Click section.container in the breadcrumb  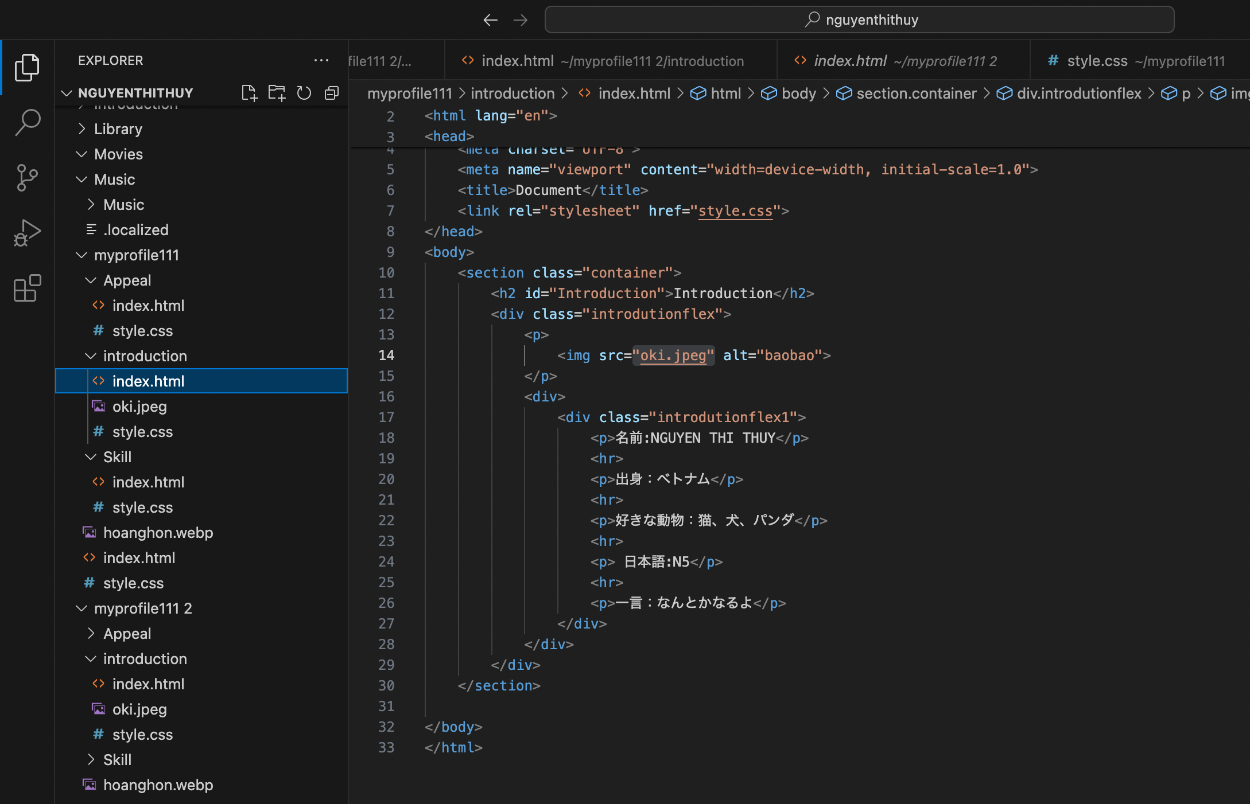pos(916,93)
